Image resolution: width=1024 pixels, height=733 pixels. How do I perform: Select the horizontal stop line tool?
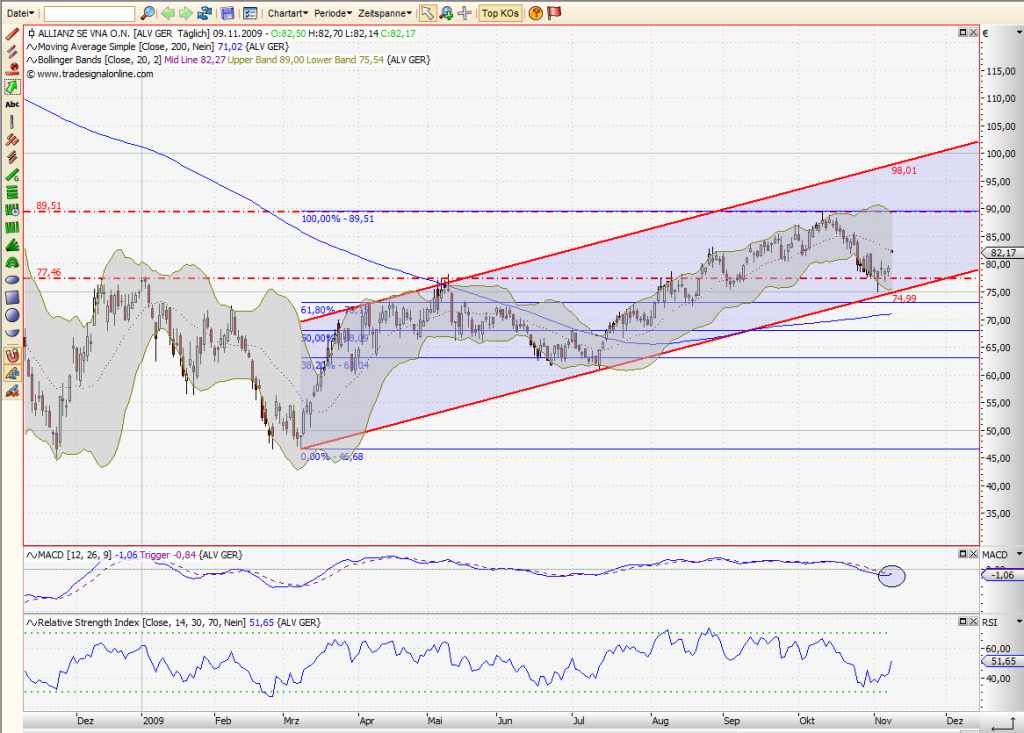point(12,69)
